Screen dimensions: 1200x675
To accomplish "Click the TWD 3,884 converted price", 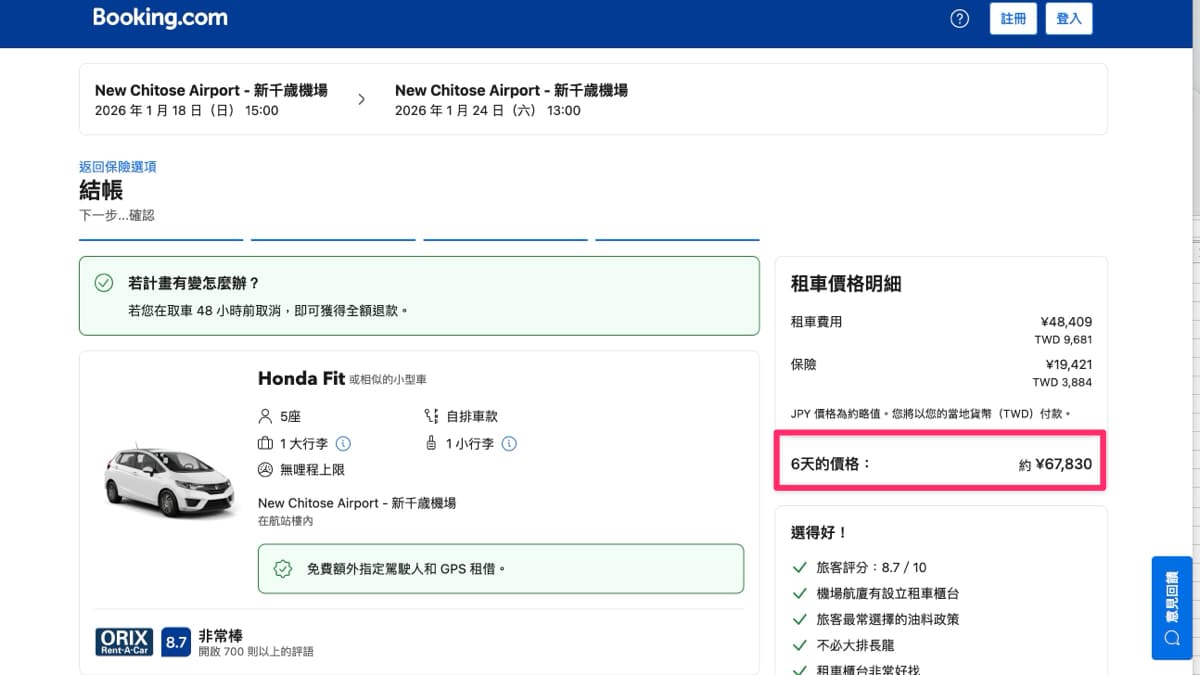I will (x=1063, y=382).
